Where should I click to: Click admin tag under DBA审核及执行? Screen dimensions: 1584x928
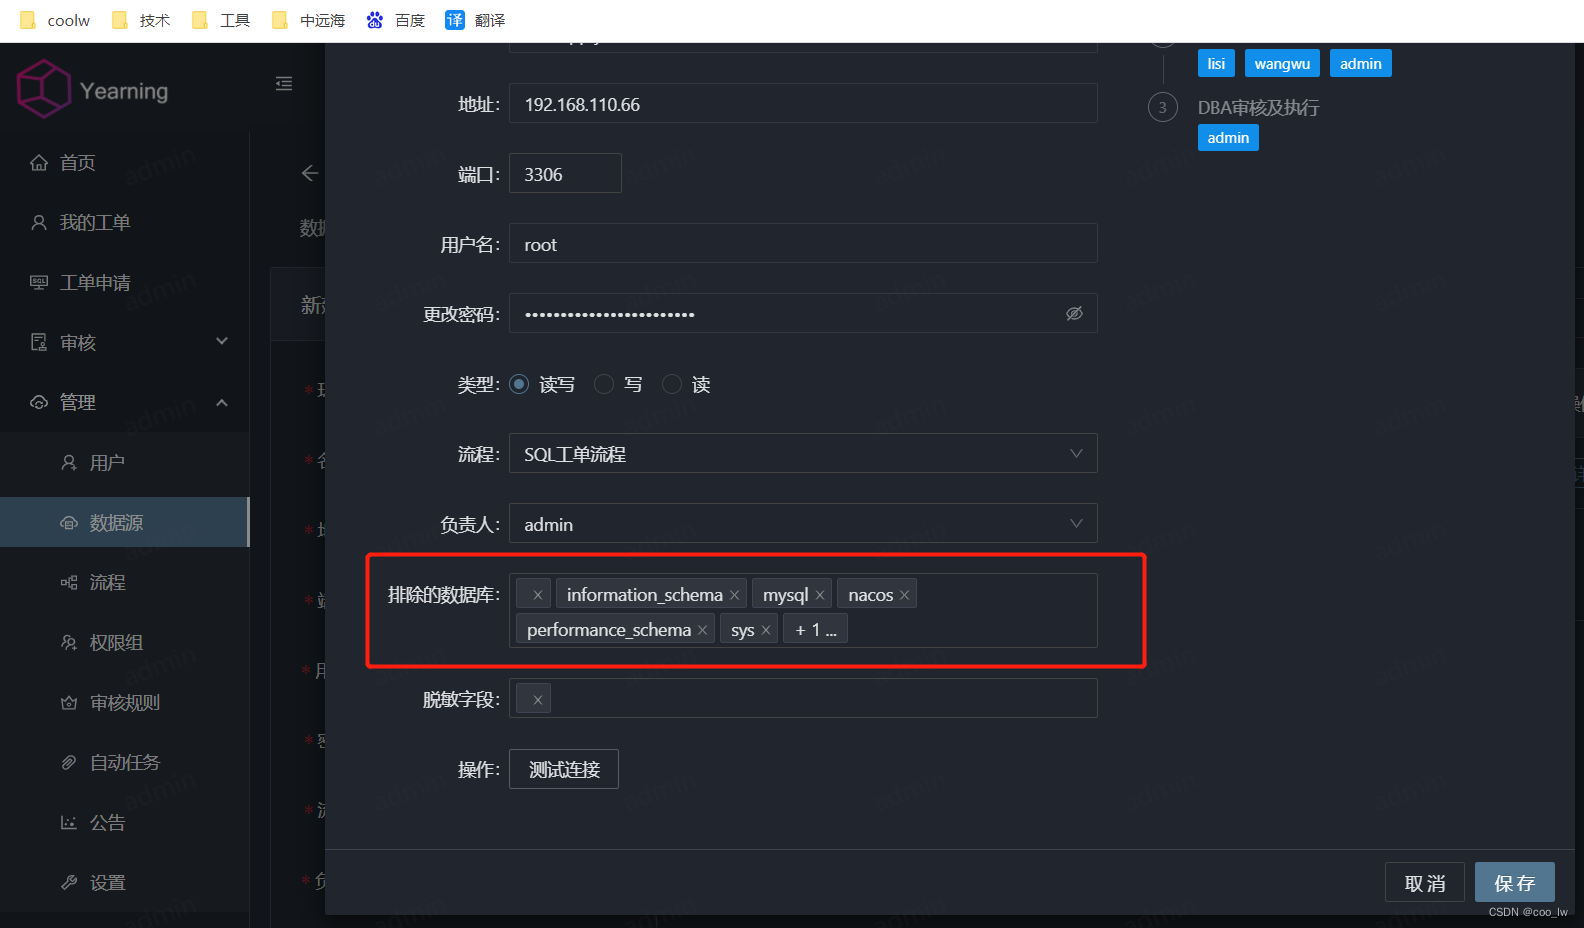1228,137
